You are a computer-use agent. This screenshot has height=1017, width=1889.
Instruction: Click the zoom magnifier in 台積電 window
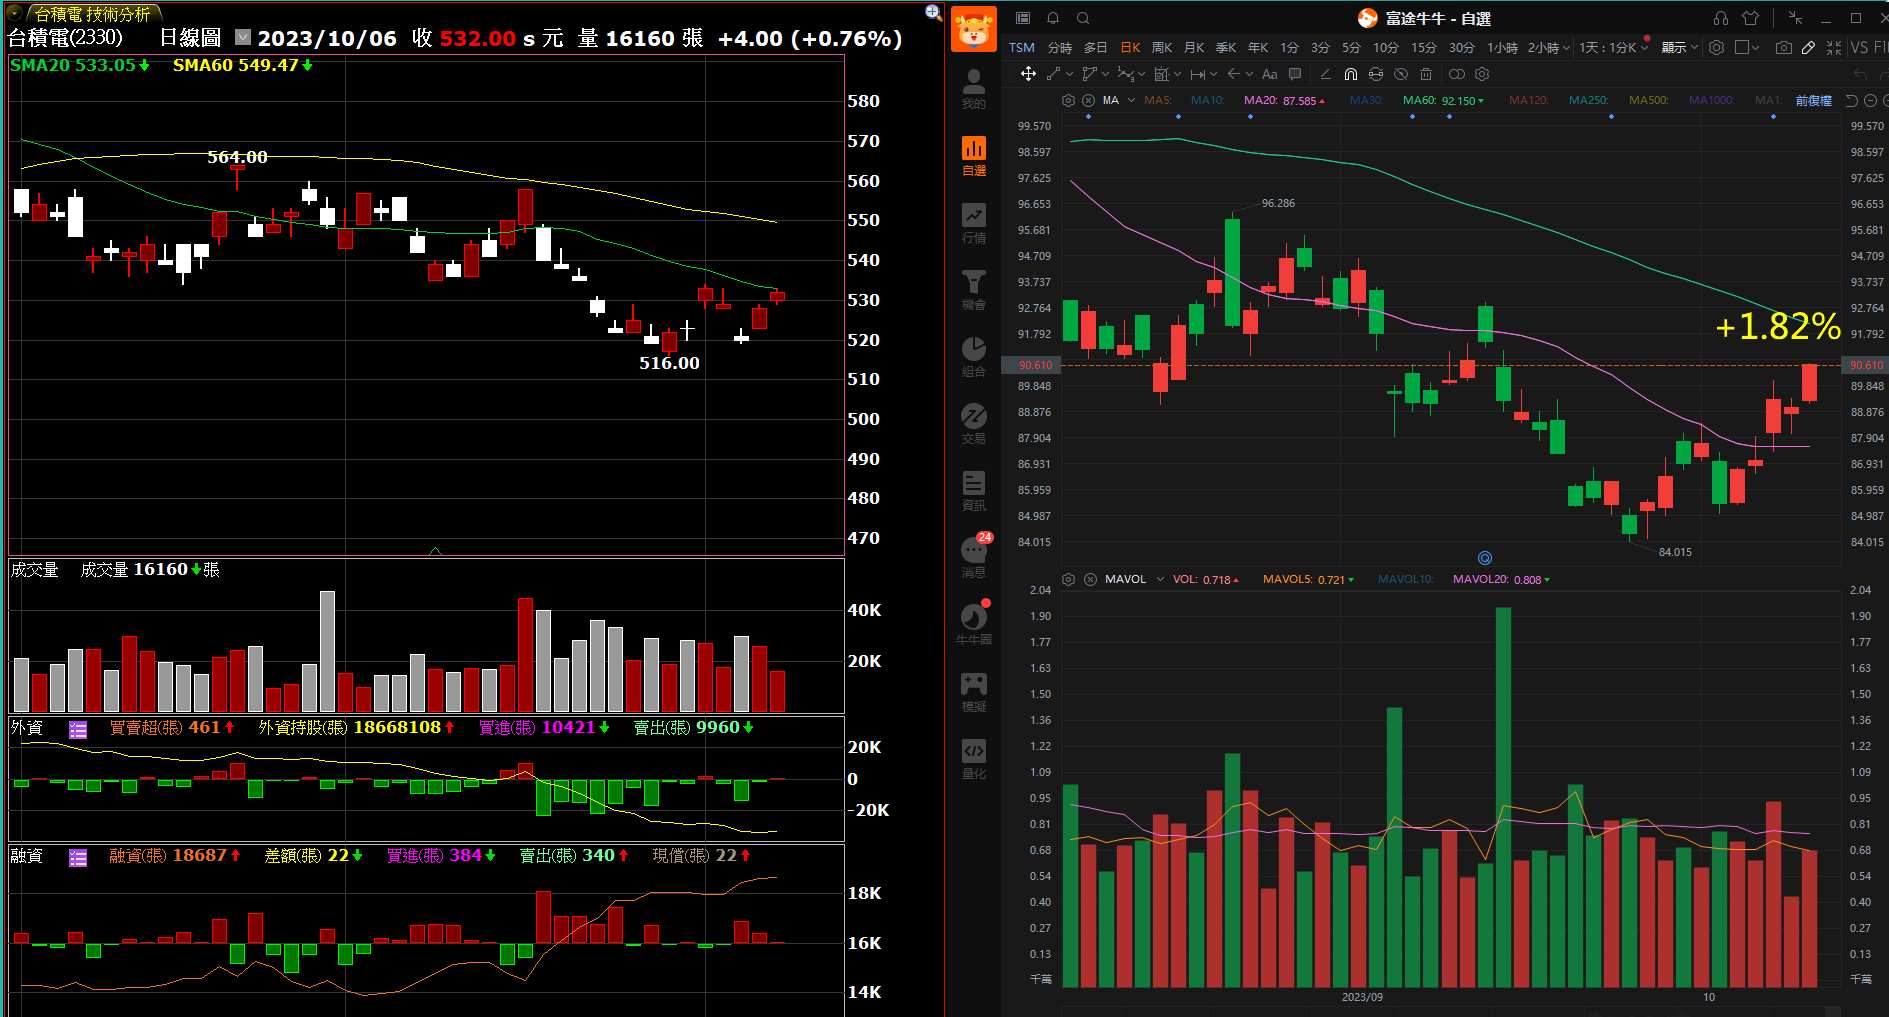(933, 12)
